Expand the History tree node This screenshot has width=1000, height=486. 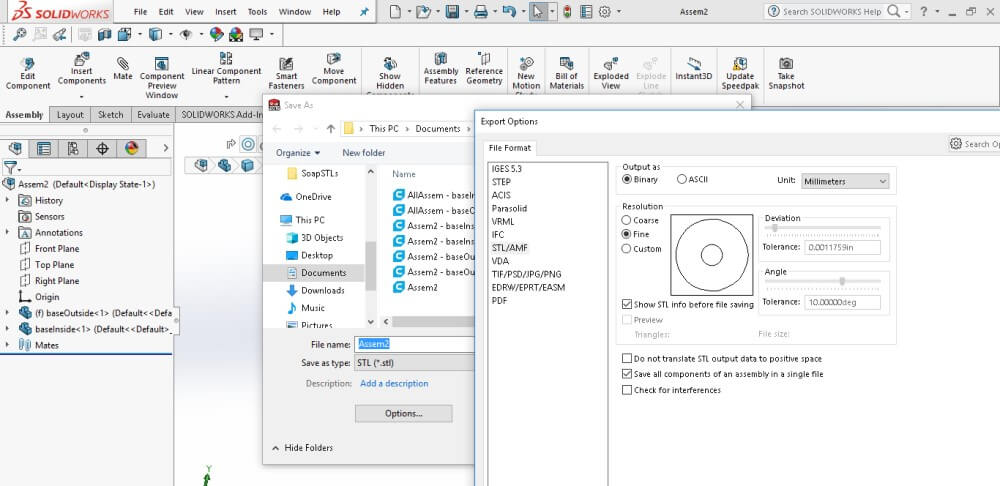pos(7,200)
